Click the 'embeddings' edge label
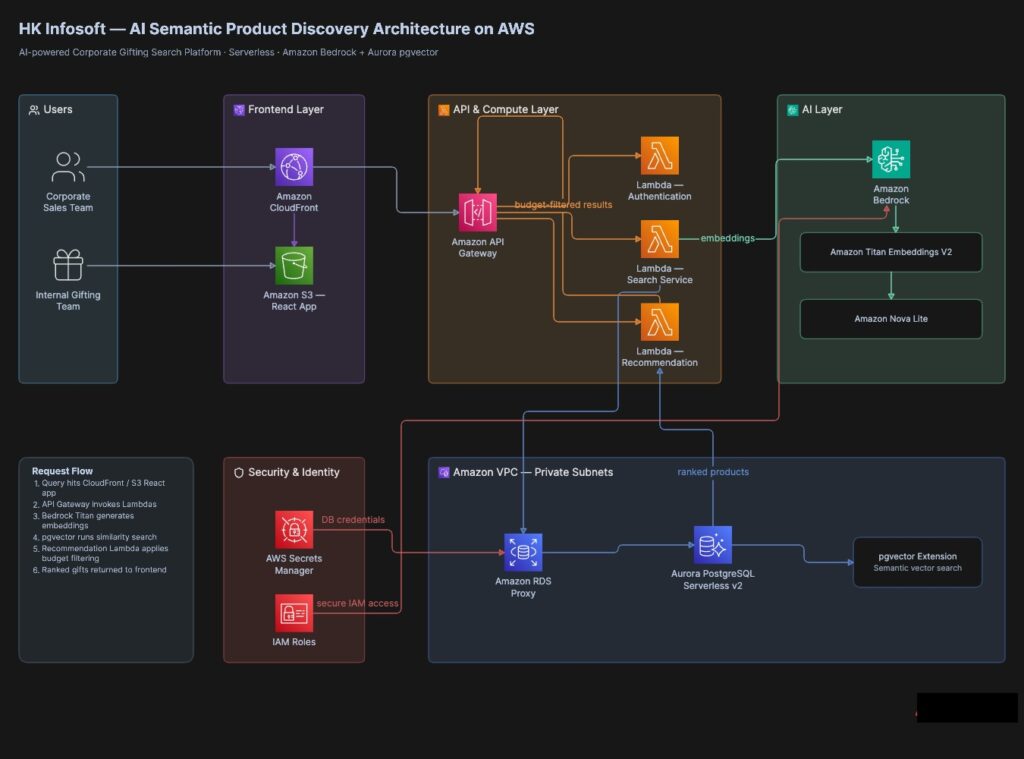 coord(728,238)
